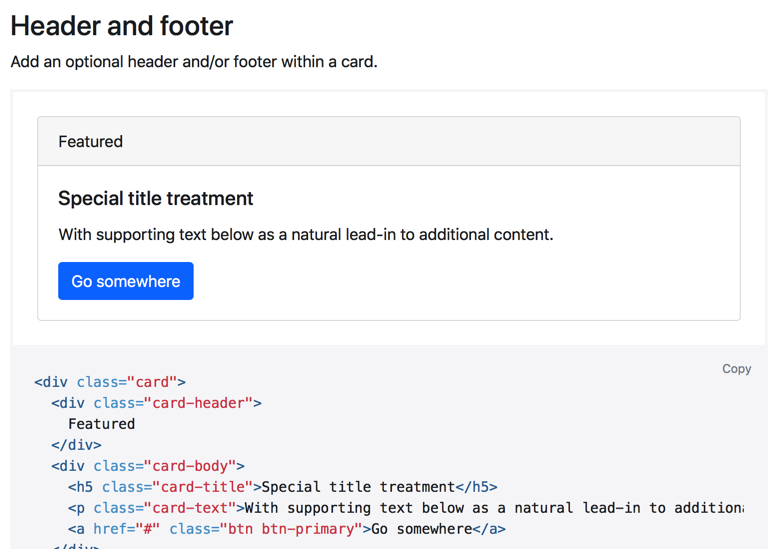This screenshot has height=549, width=778.
Task: Click the word Featured inside the code block
Action: tap(101, 424)
